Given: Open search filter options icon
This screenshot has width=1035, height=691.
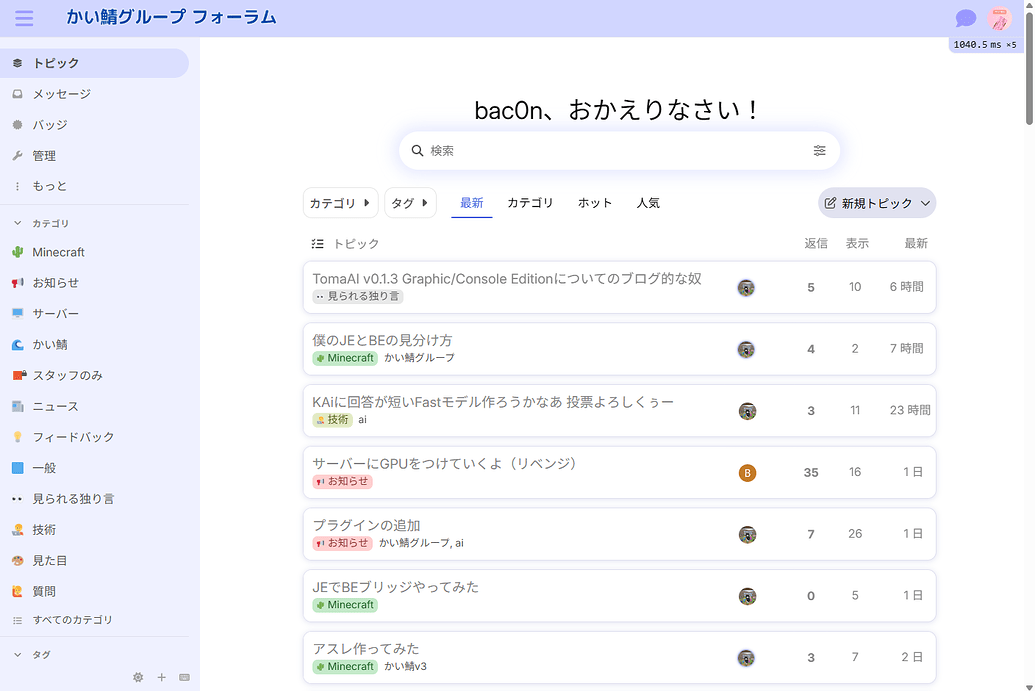Looking at the screenshot, I should coord(819,151).
